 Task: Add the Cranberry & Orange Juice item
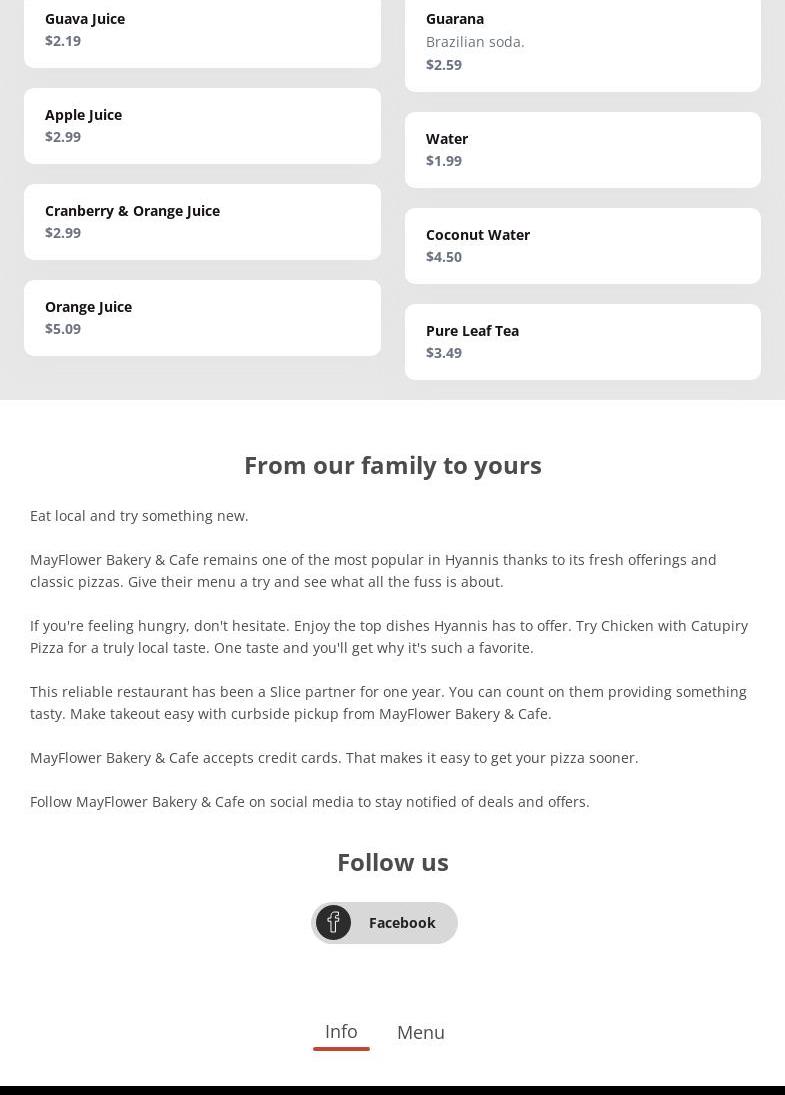[x=202, y=222]
